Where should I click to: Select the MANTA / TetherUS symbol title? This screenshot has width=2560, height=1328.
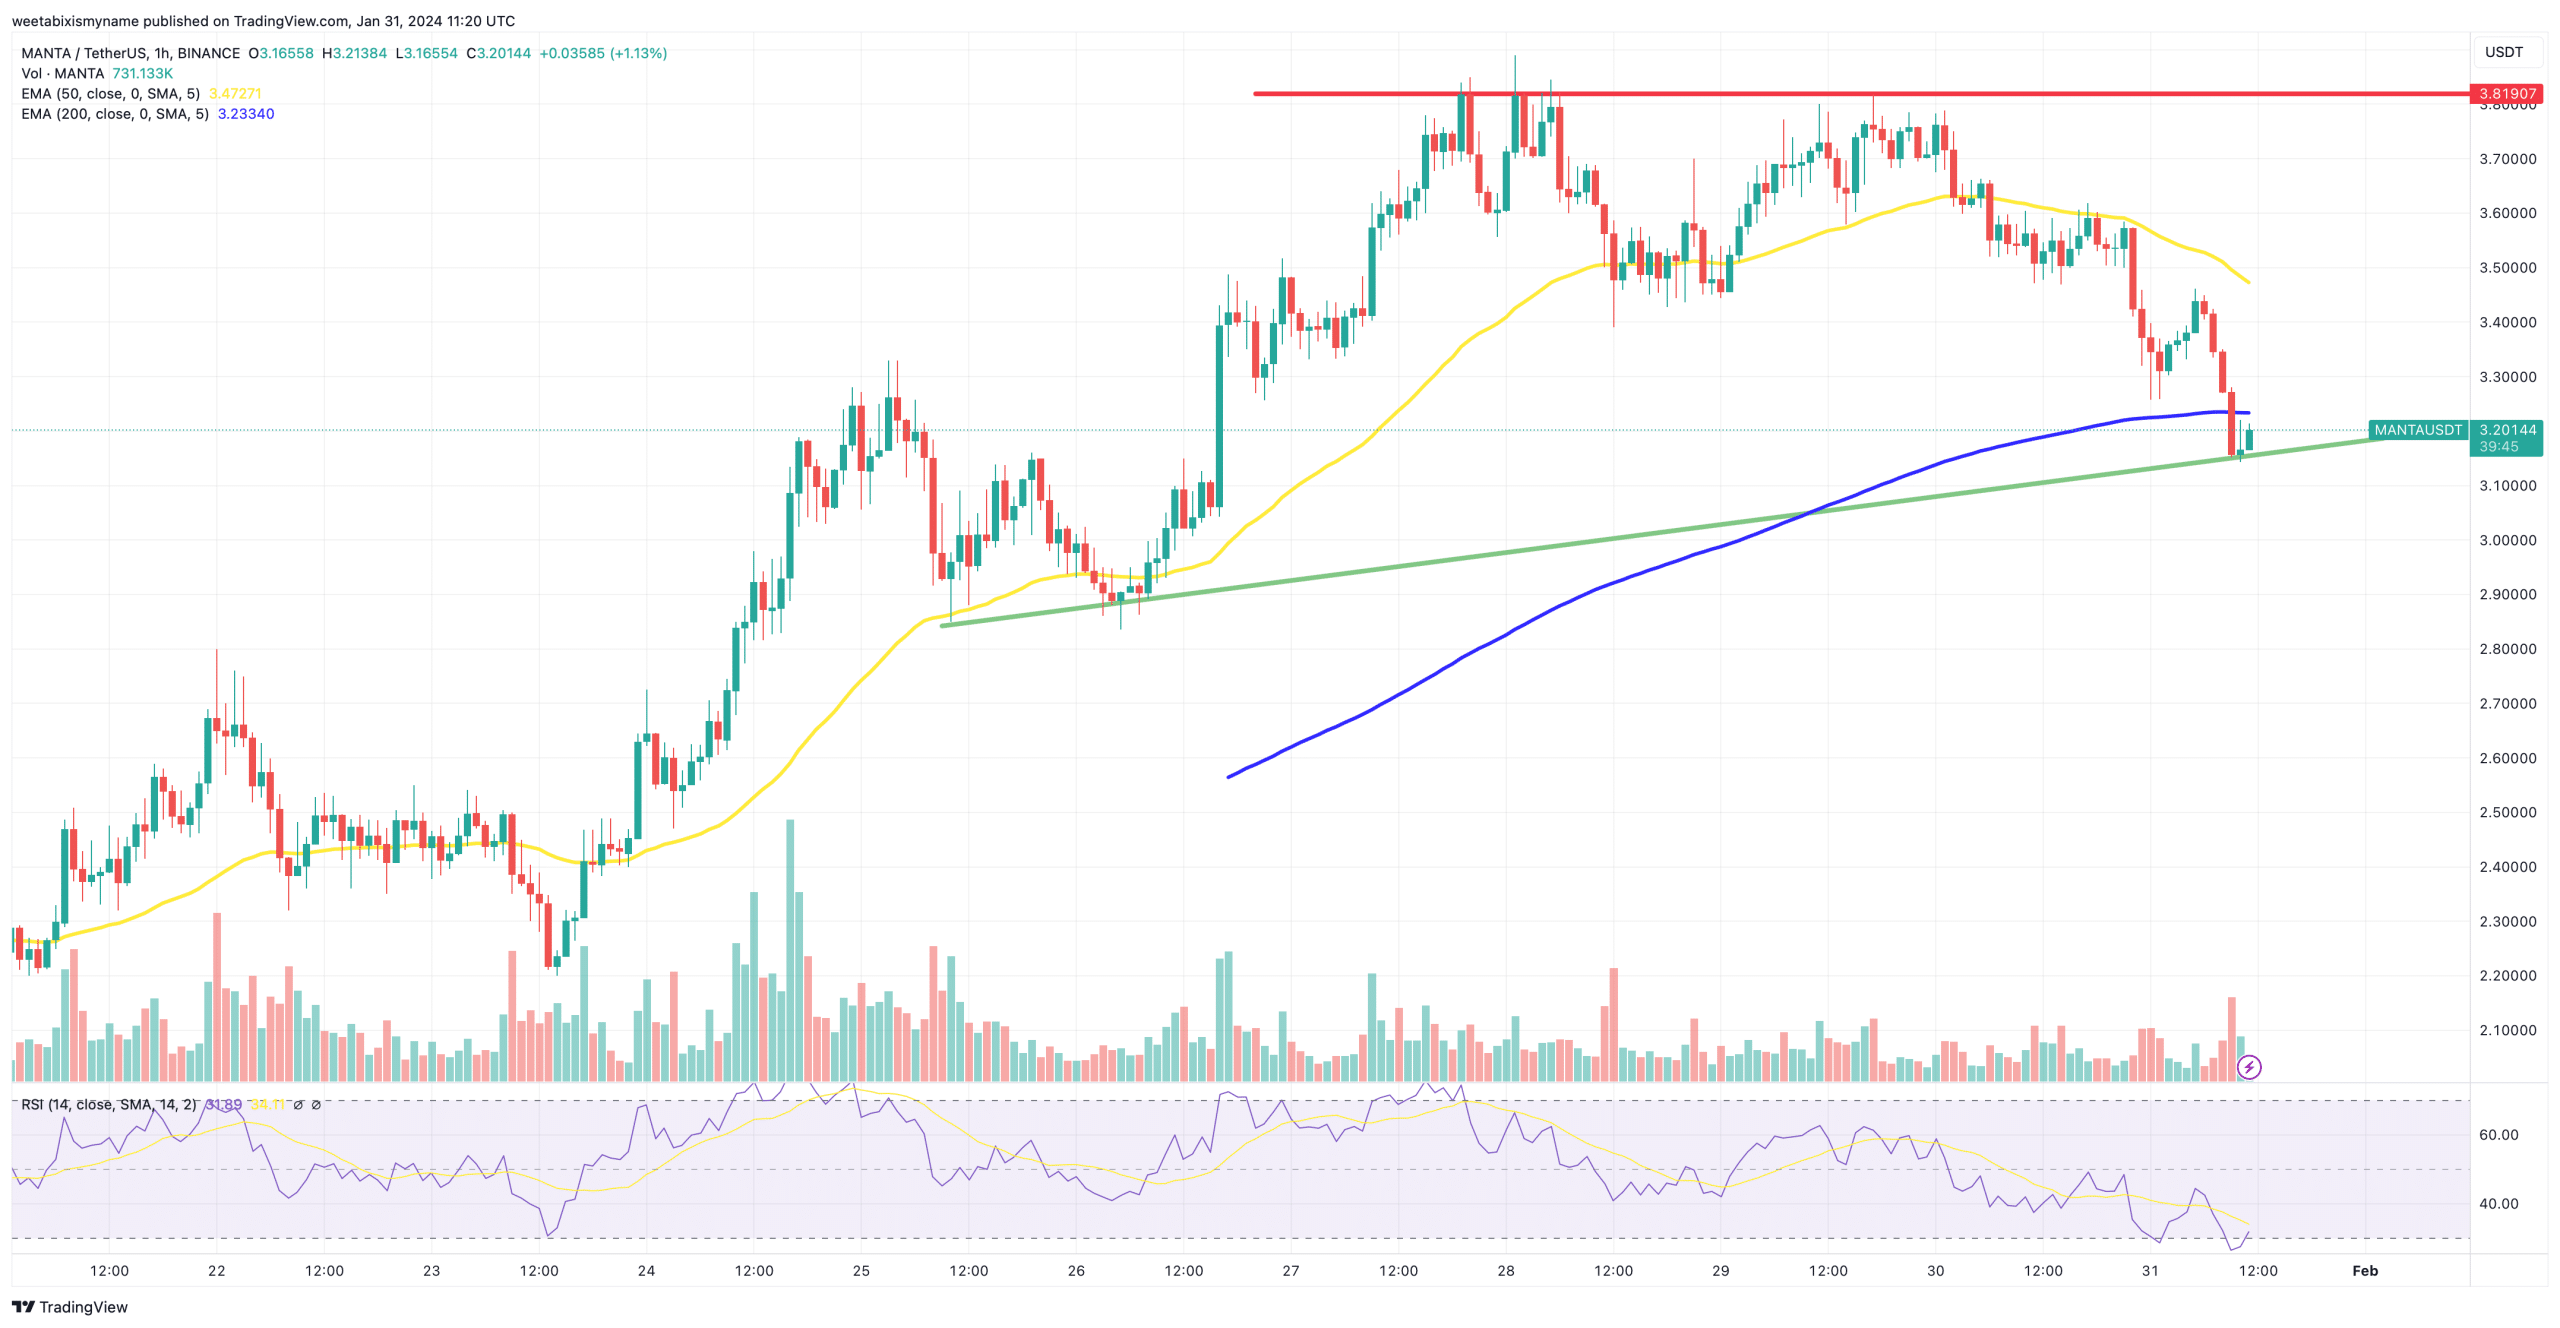pyautogui.click(x=131, y=53)
